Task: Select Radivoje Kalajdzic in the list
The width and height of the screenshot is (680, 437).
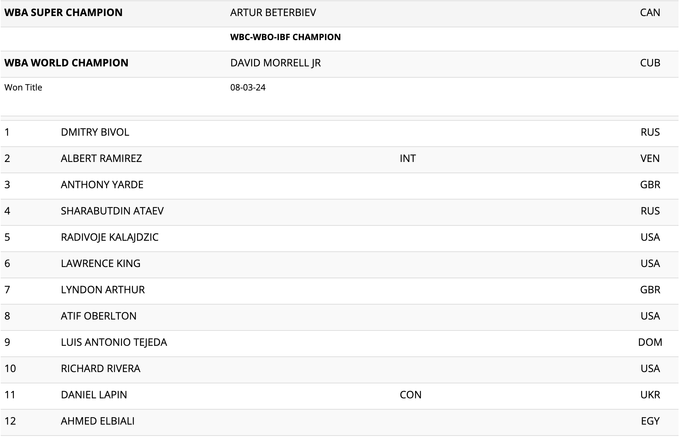Action: click(109, 237)
